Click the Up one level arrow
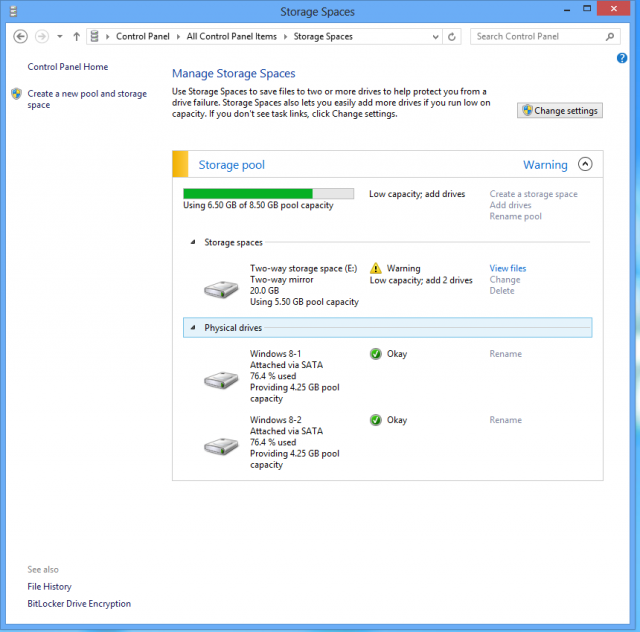 click(76, 37)
